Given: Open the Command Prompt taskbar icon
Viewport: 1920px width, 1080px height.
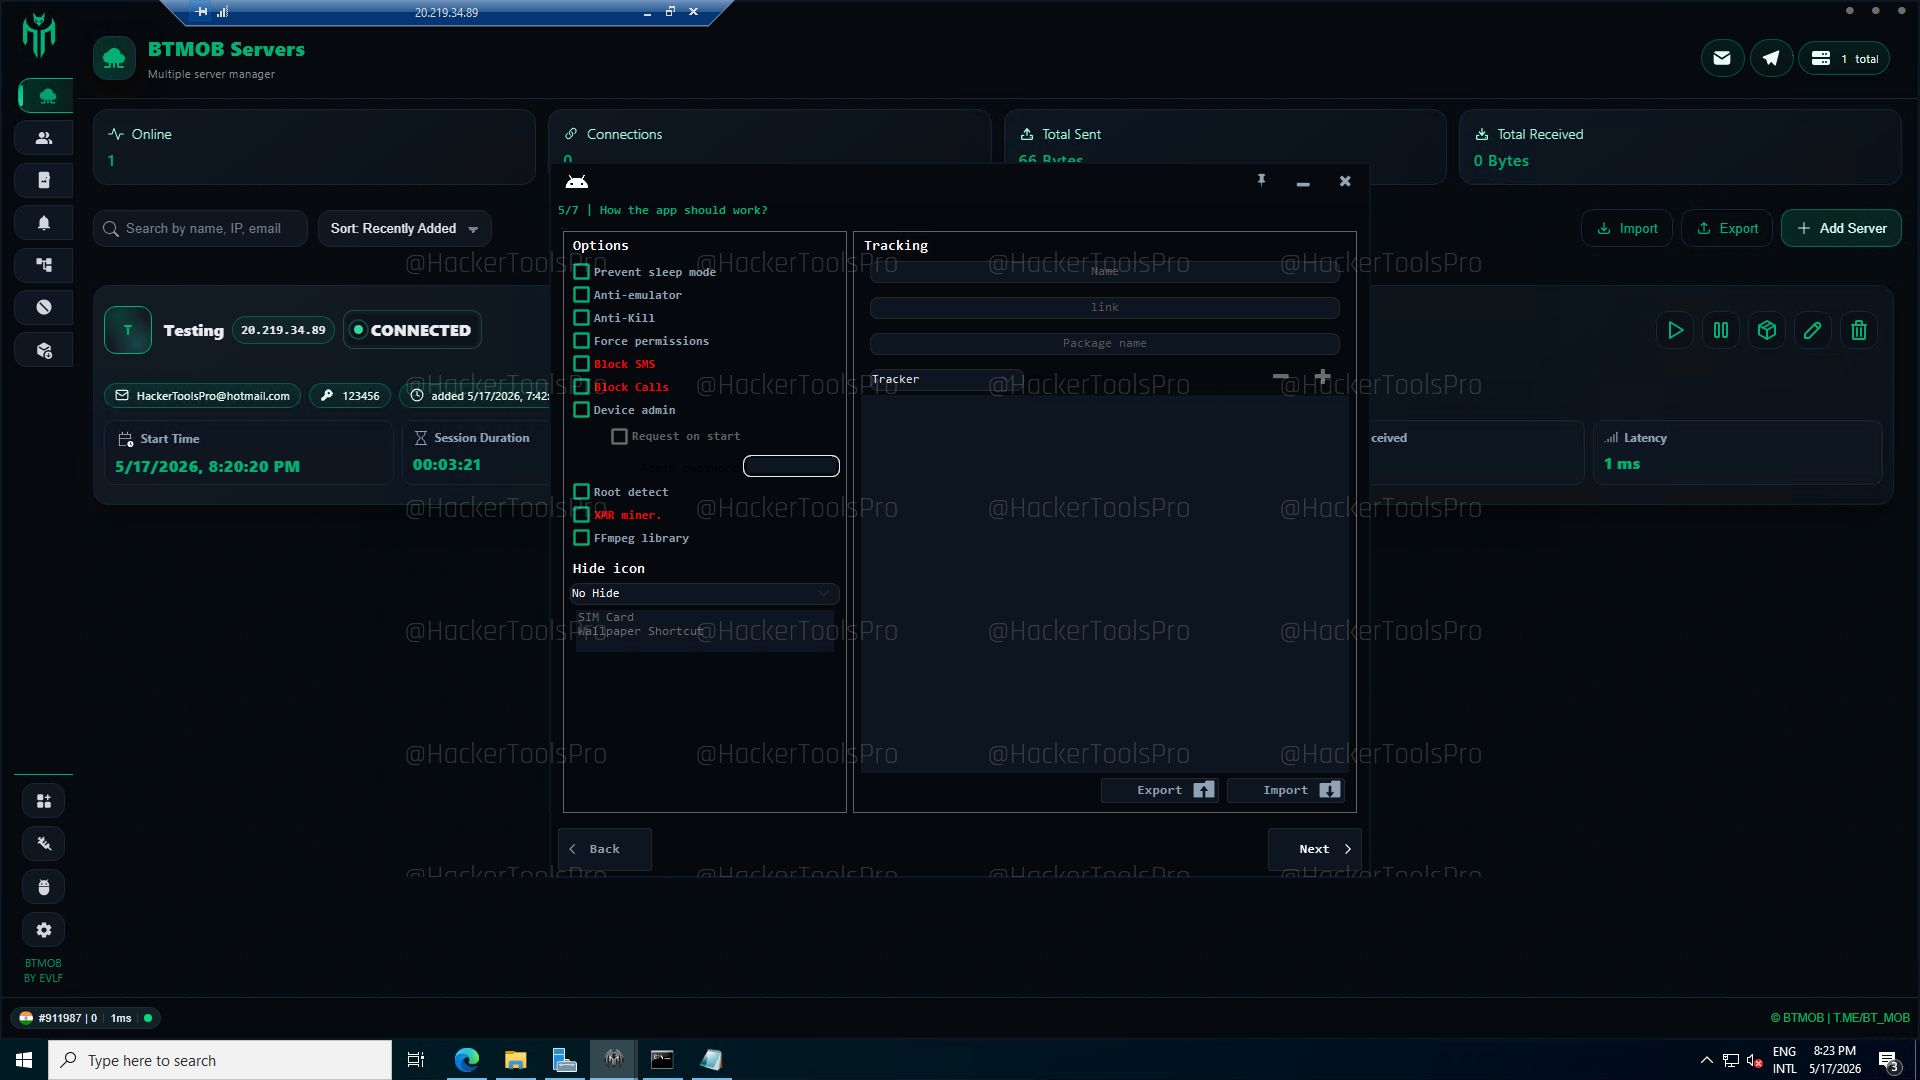Looking at the screenshot, I should 662,1060.
